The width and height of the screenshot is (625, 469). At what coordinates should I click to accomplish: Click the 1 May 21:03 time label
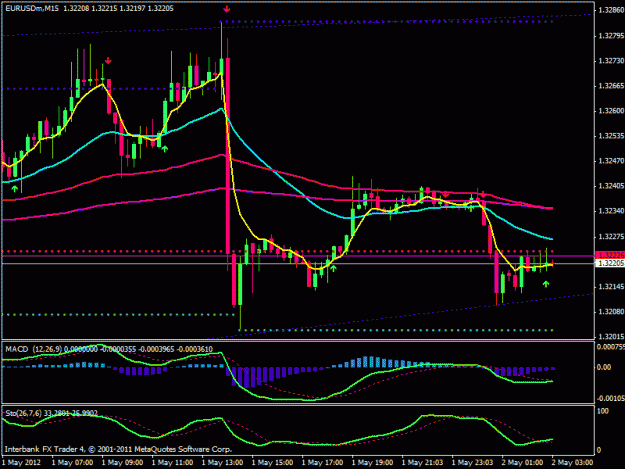423,463
